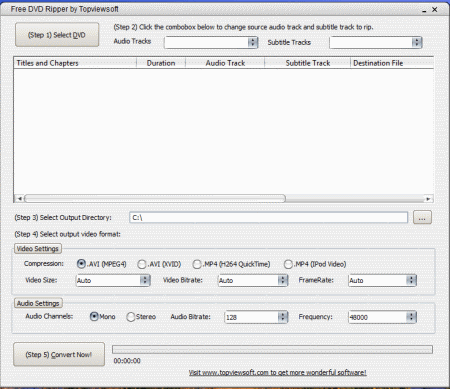Click the list's left scroll arrow
This screenshot has height=389, width=450.
coord(19,199)
